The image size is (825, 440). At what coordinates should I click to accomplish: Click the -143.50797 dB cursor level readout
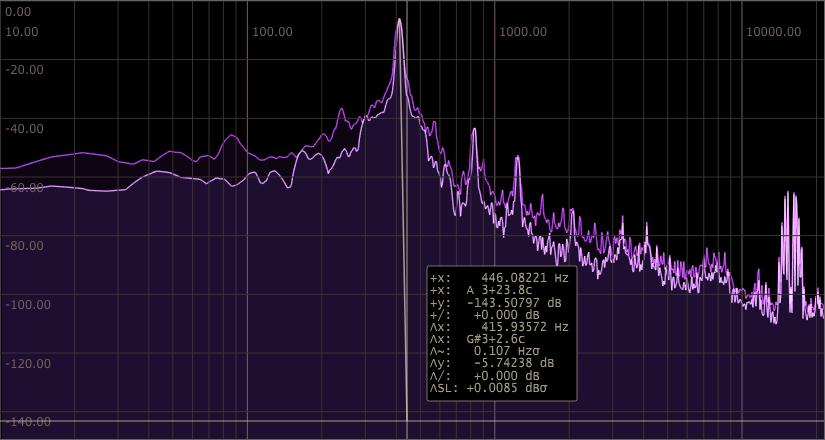[x=514, y=303]
